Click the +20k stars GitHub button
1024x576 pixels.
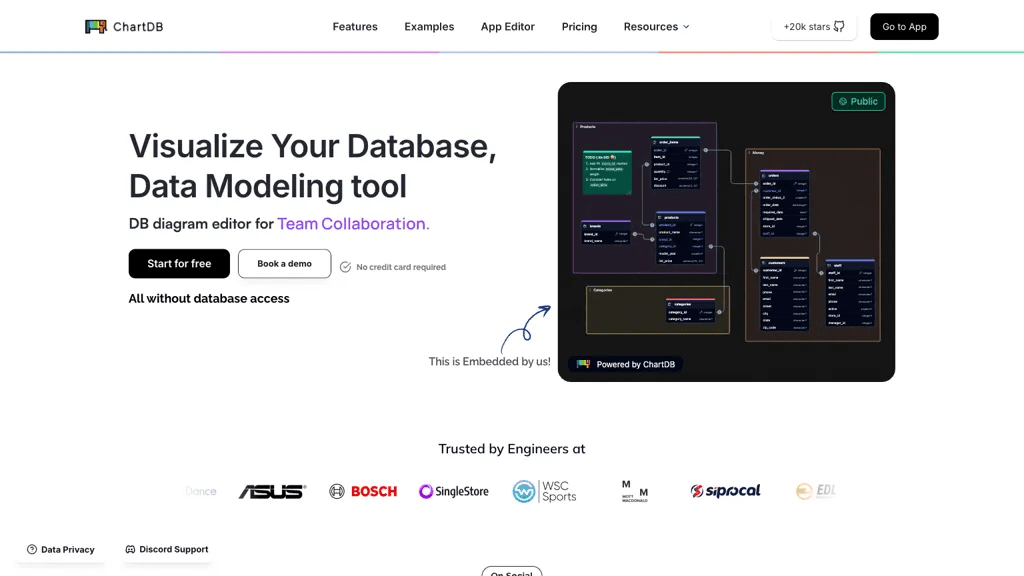(x=814, y=27)
